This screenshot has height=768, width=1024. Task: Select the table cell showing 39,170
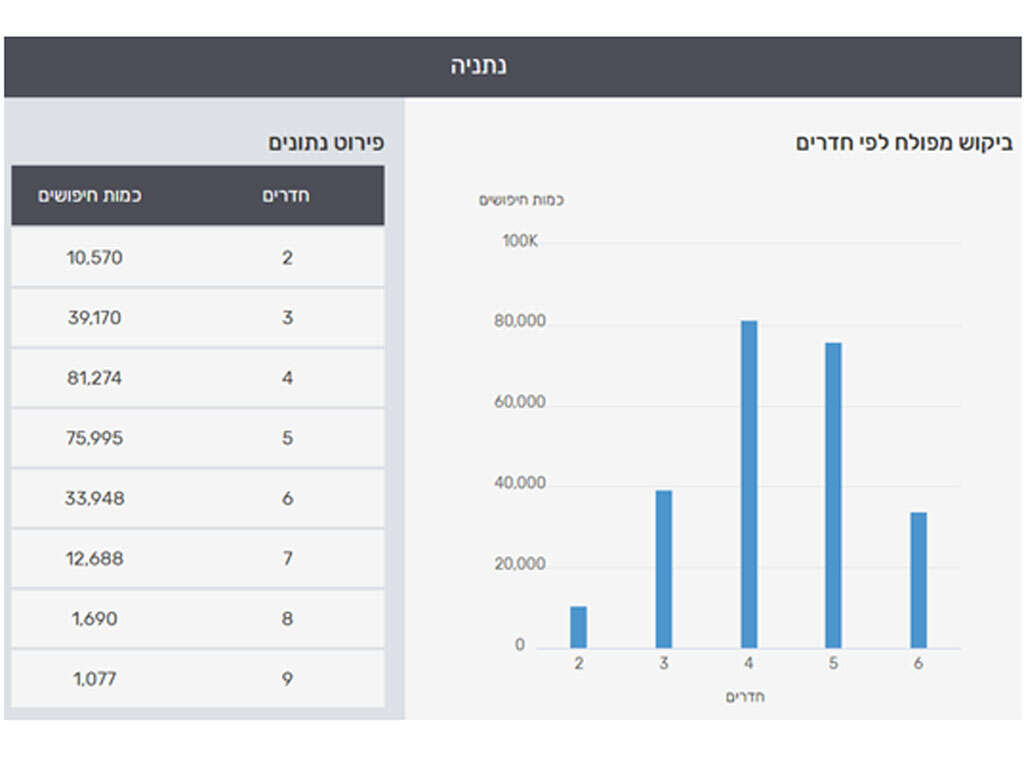tap(95, 318)
